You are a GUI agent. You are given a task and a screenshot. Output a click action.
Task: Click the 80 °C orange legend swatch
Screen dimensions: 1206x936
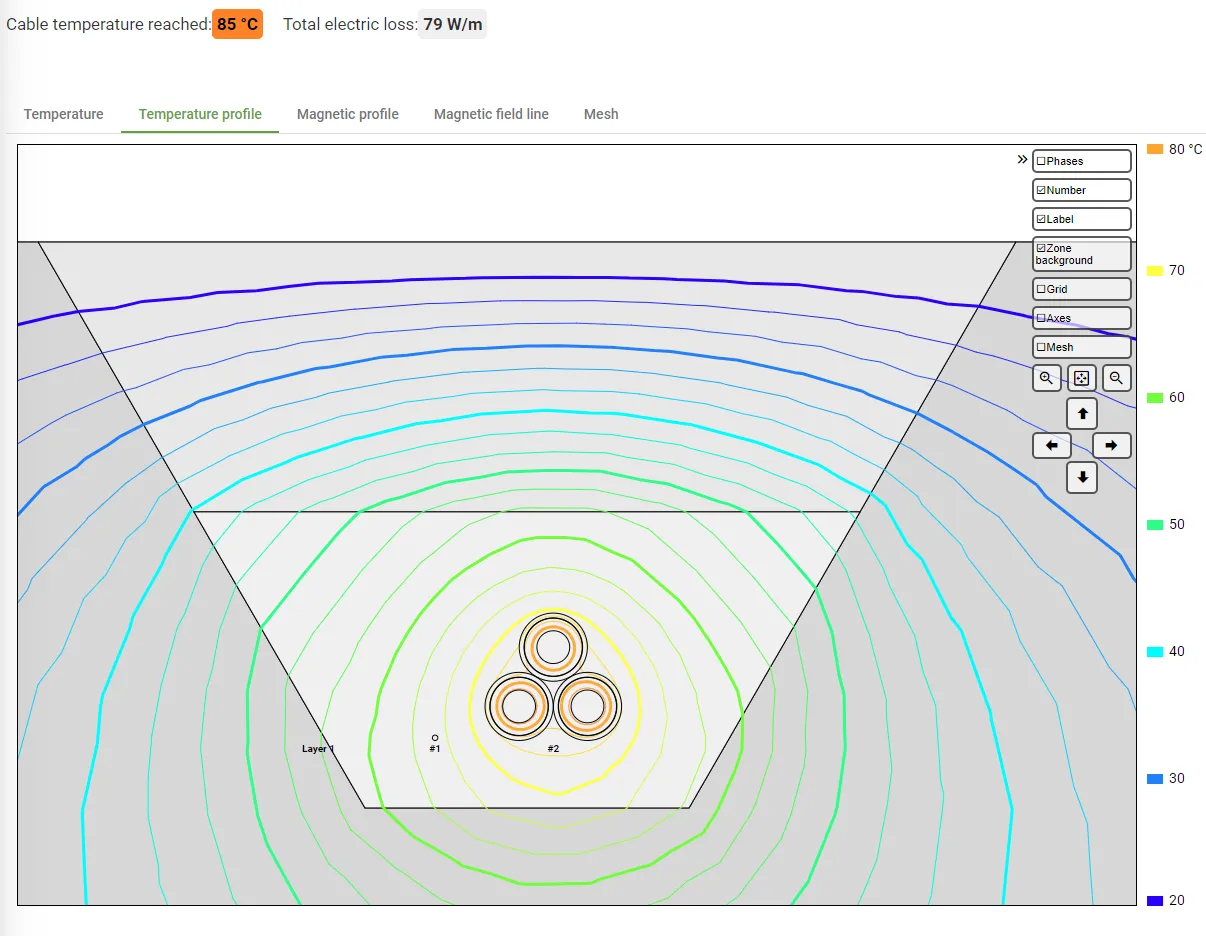[x=1155, y=149]
